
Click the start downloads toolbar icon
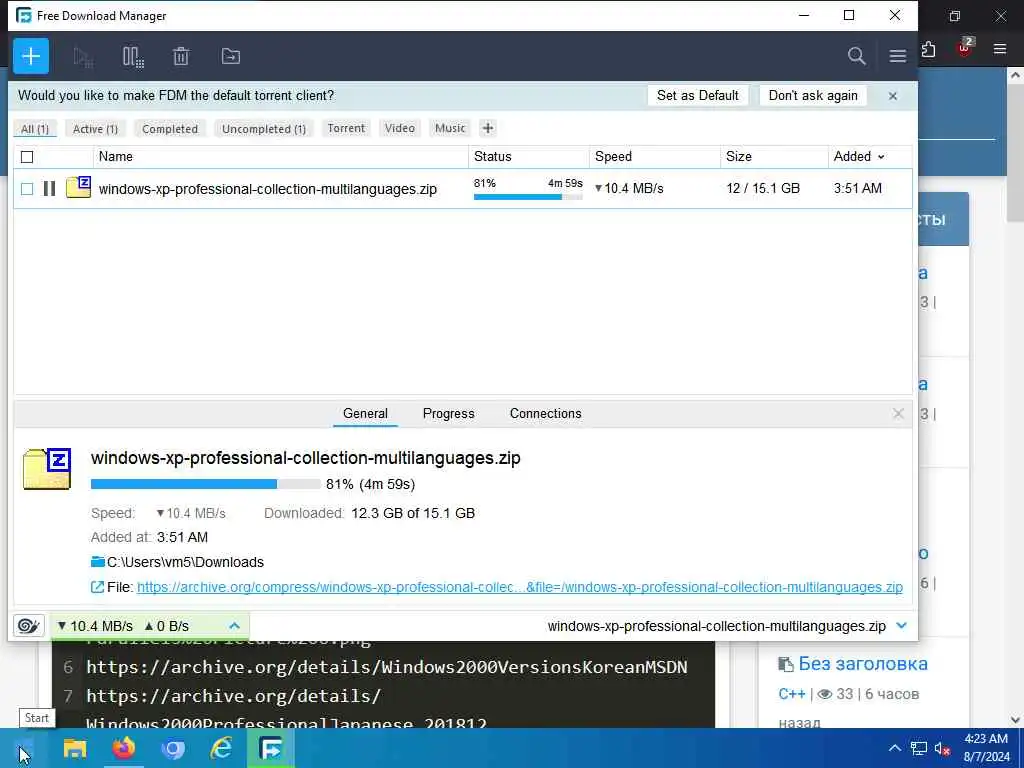(x=83, y=57)
